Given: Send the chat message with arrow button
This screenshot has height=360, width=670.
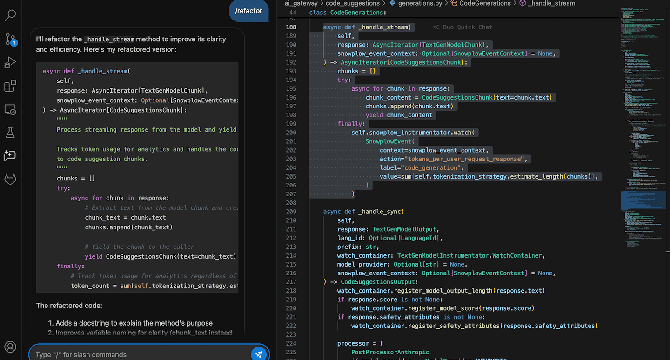Looking at the screenshot, I should [259, 354].
